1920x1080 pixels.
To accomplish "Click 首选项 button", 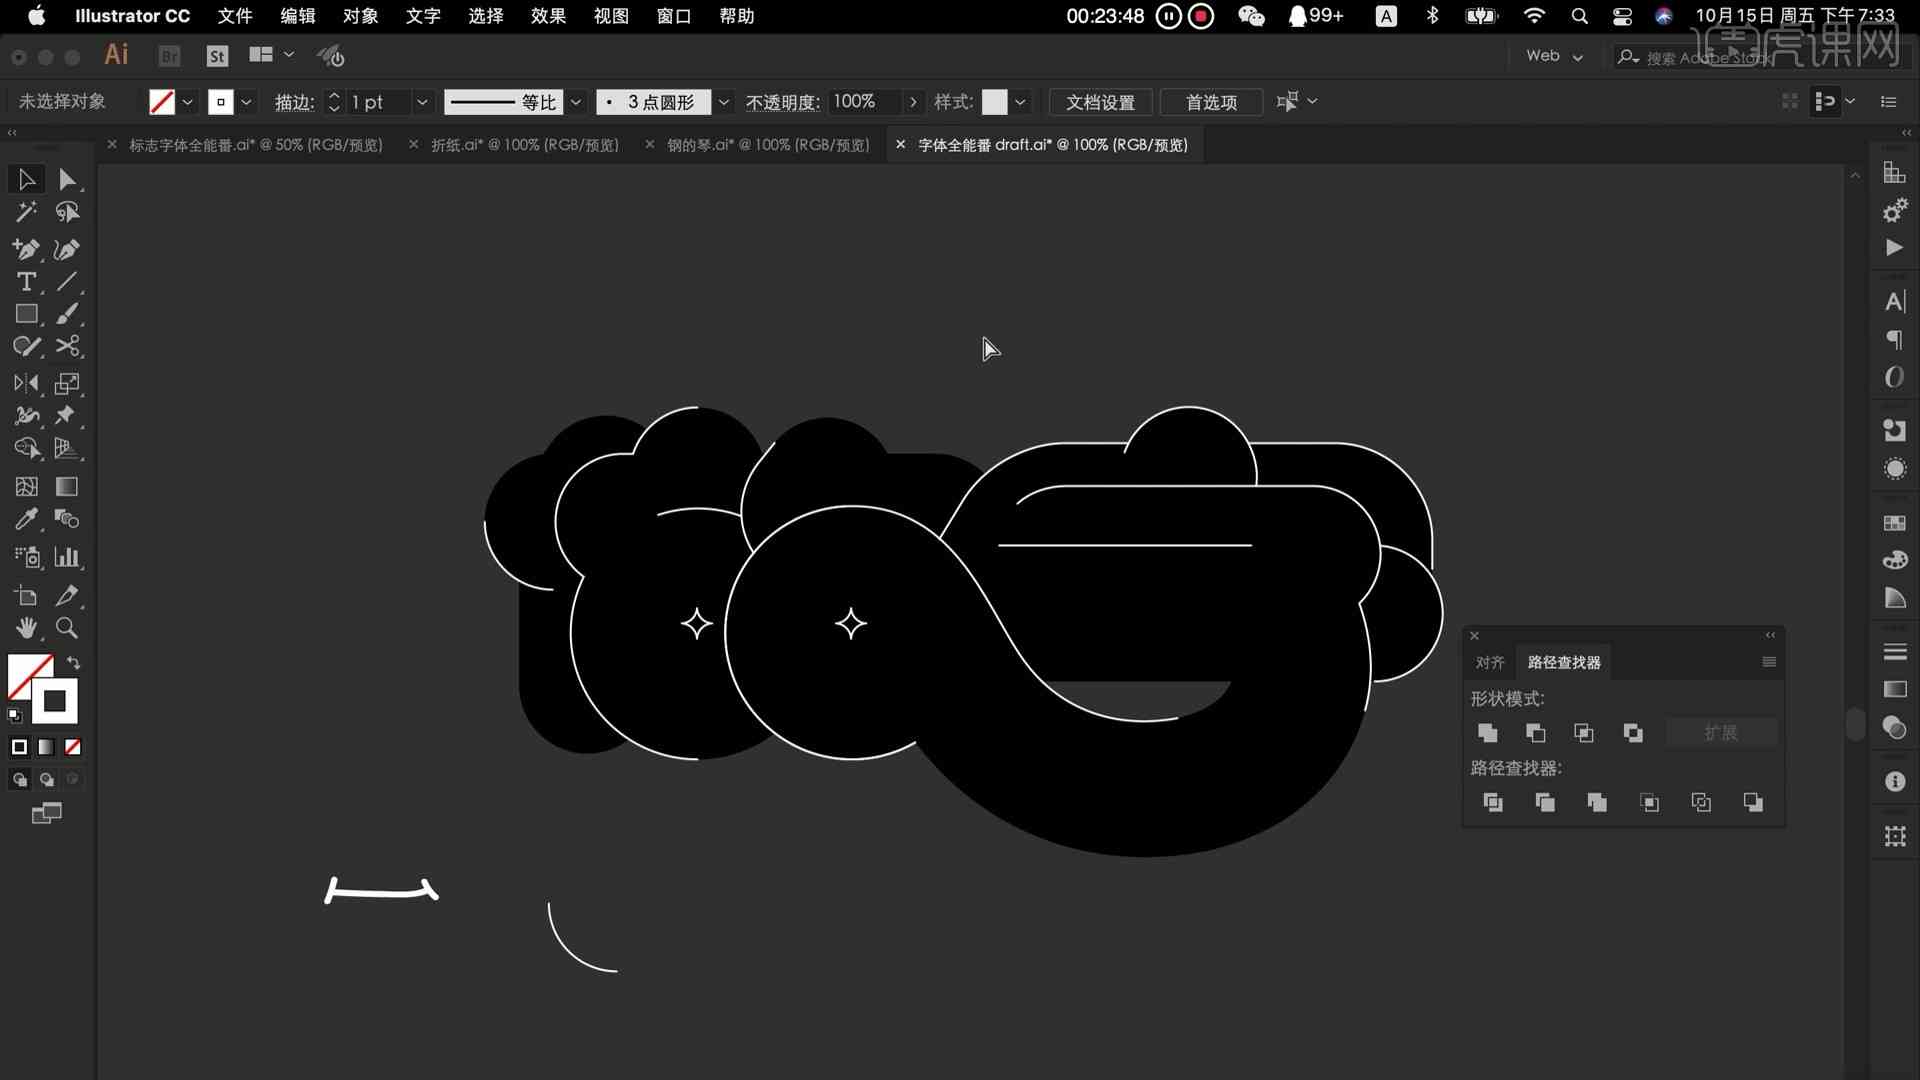I will (1211, 102).
